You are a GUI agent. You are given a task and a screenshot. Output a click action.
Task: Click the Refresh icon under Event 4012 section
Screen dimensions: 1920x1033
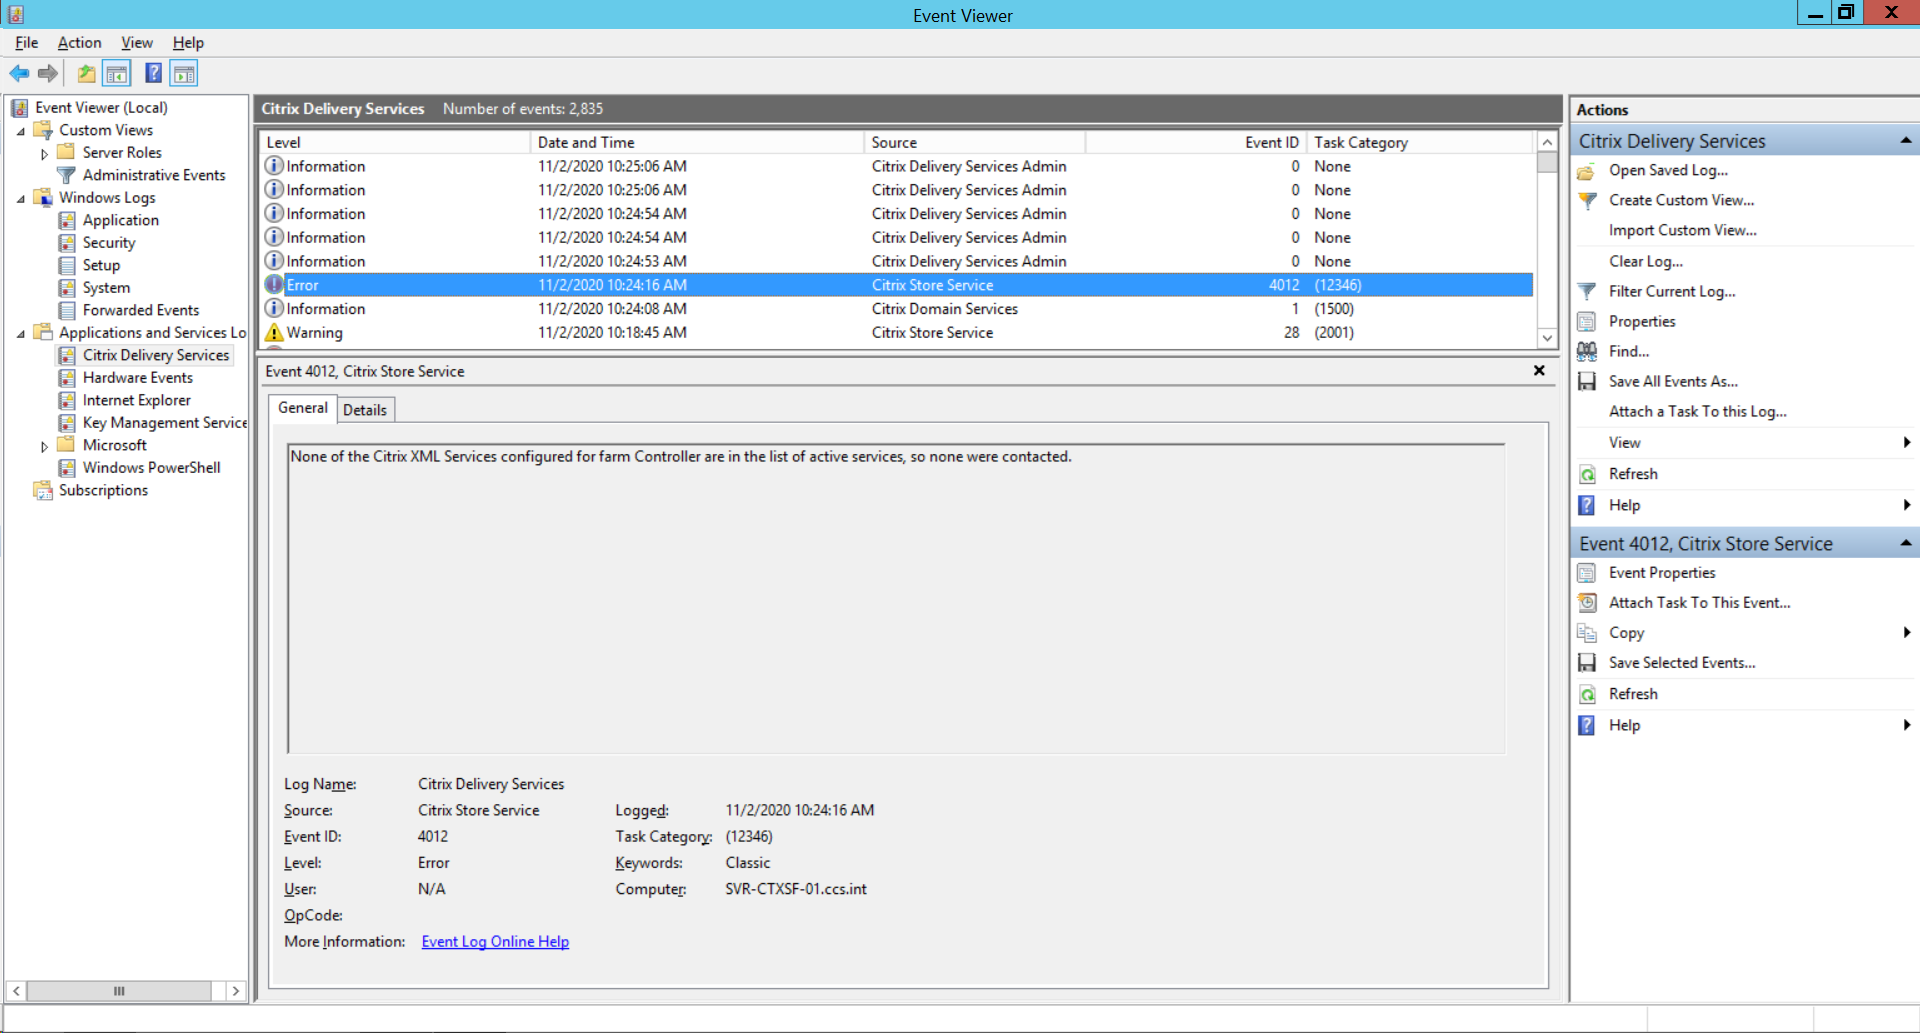click(1587, 694)
